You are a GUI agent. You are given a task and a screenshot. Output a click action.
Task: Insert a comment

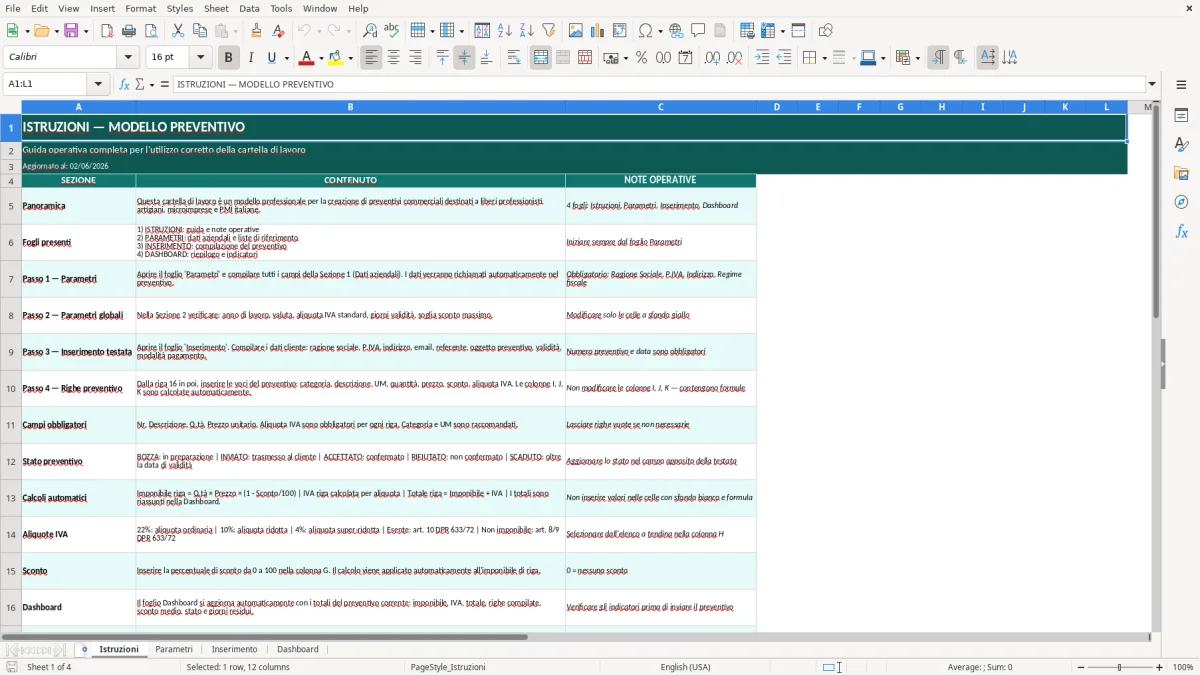point(698,31)
